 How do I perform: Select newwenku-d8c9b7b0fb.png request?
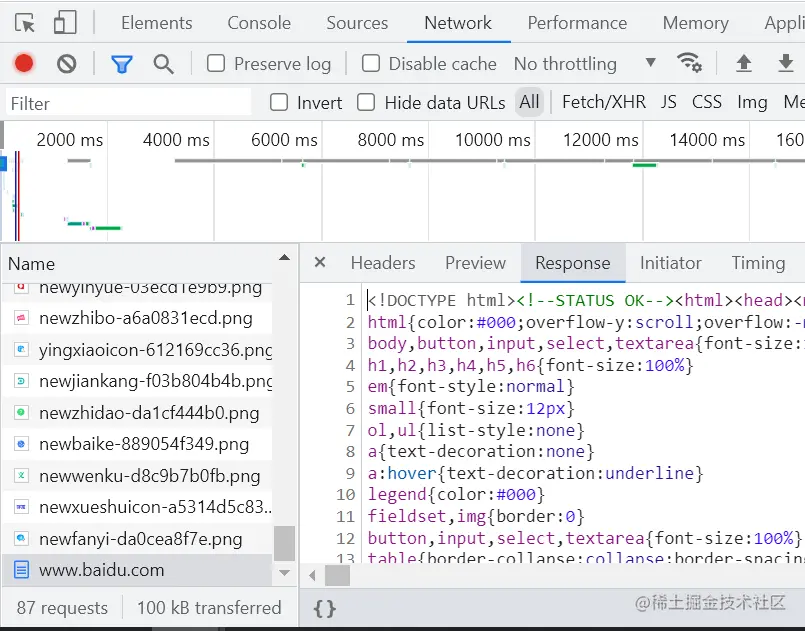[x=137, y=475]
